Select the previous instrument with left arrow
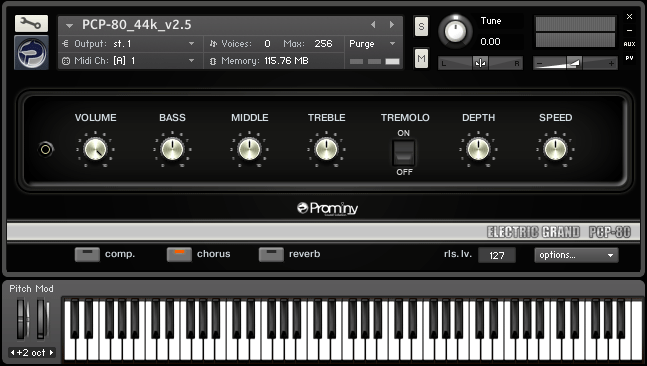Screen dimensions: 647x366 (x=373, y=25)
